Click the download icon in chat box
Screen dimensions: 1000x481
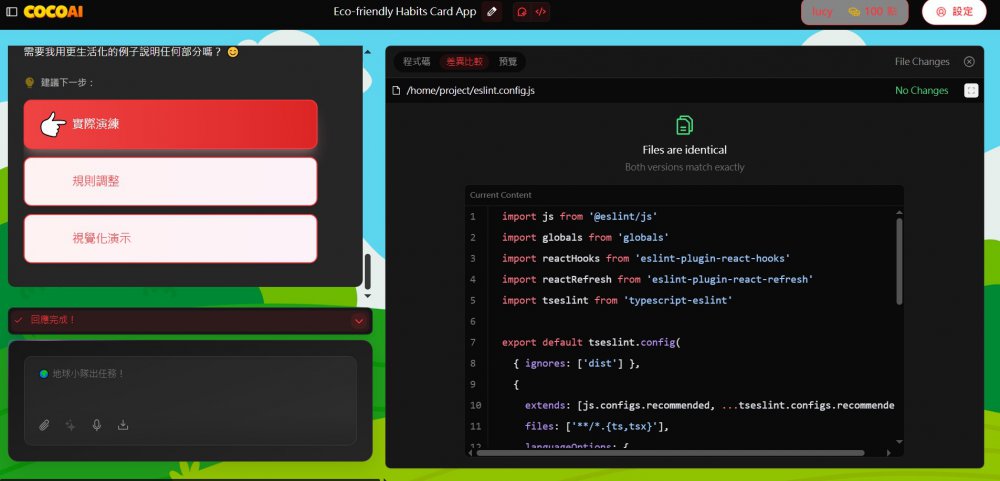(x=123, y=425)
